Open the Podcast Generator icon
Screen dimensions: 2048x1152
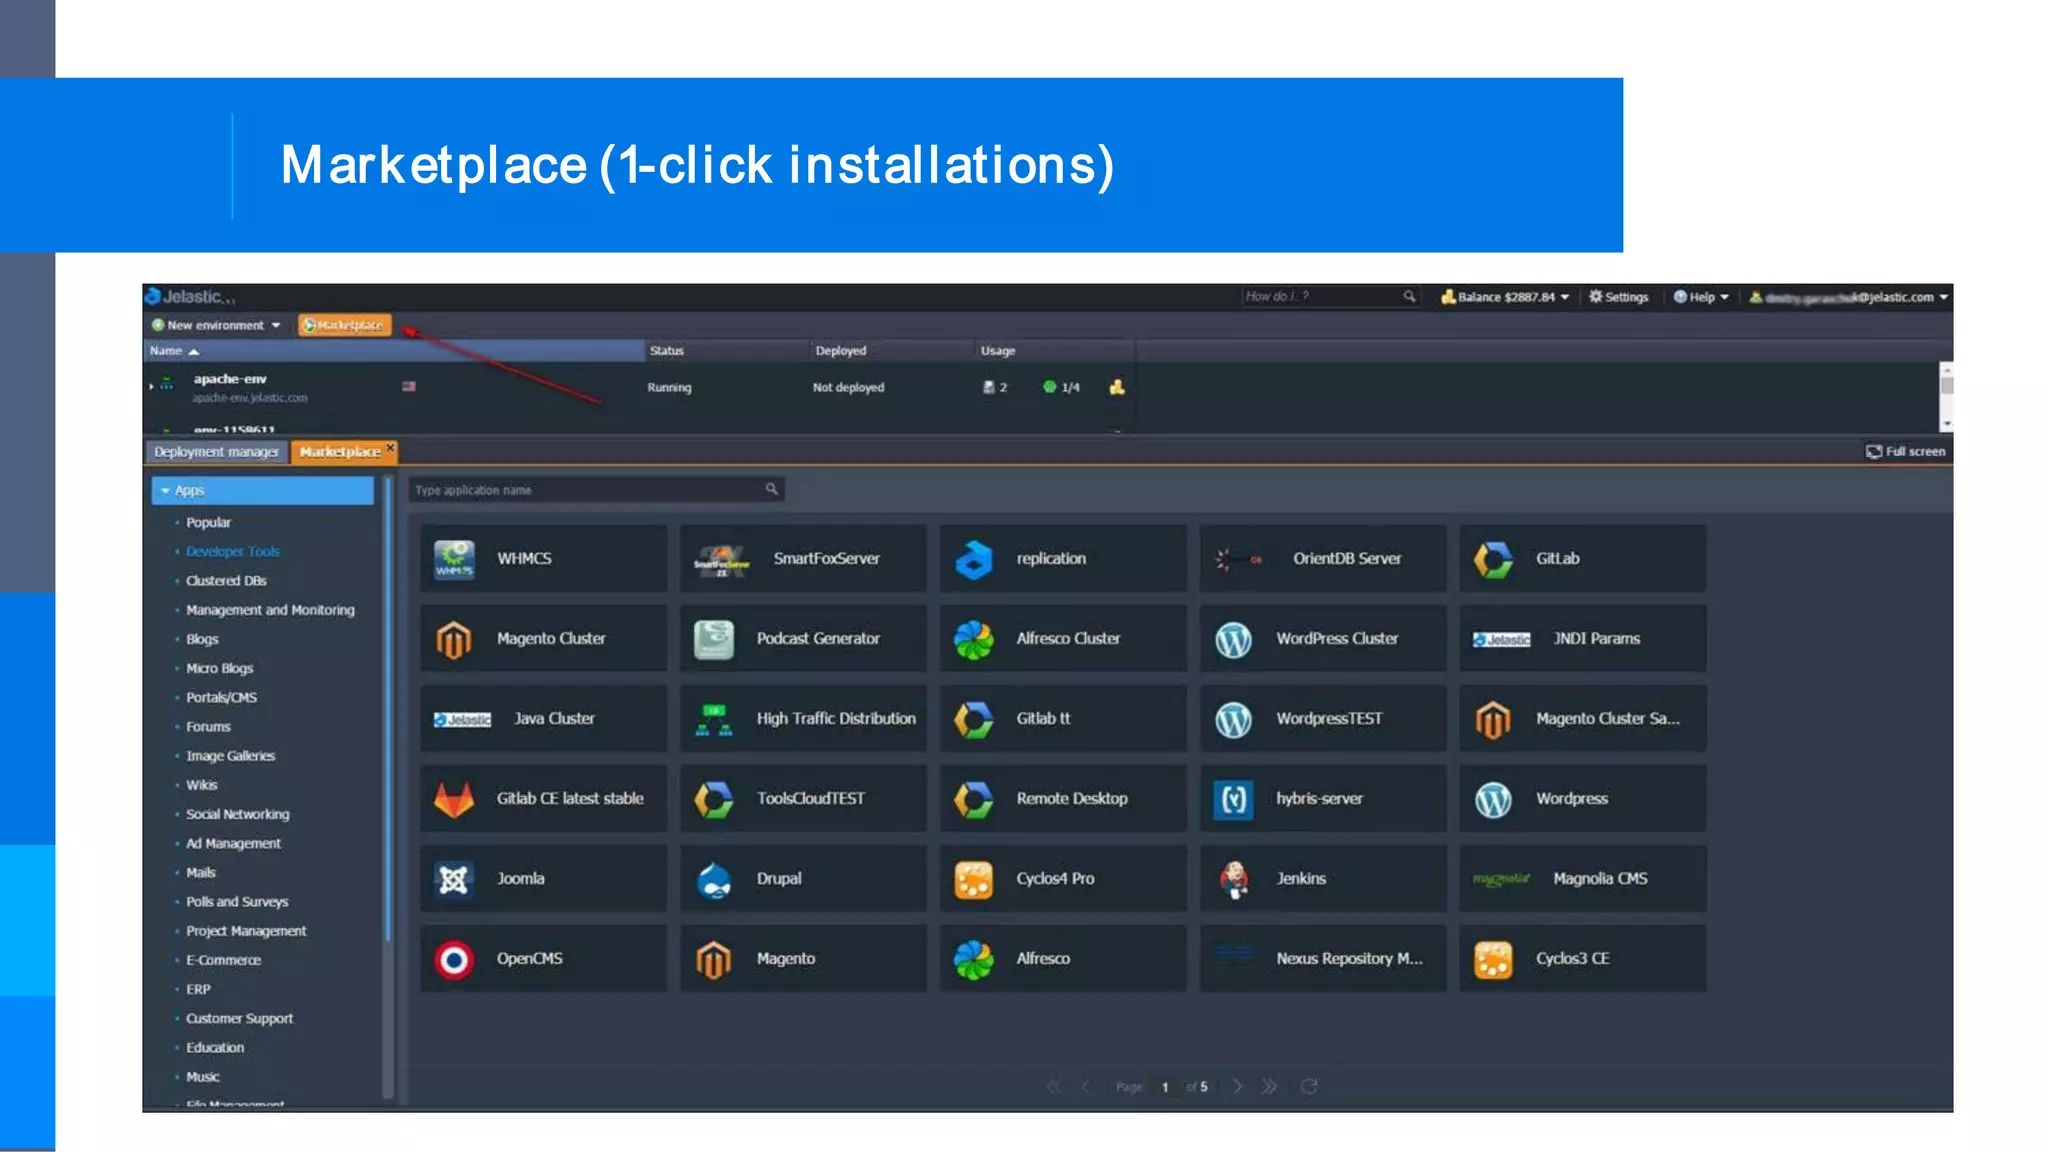tap(713, 639)
